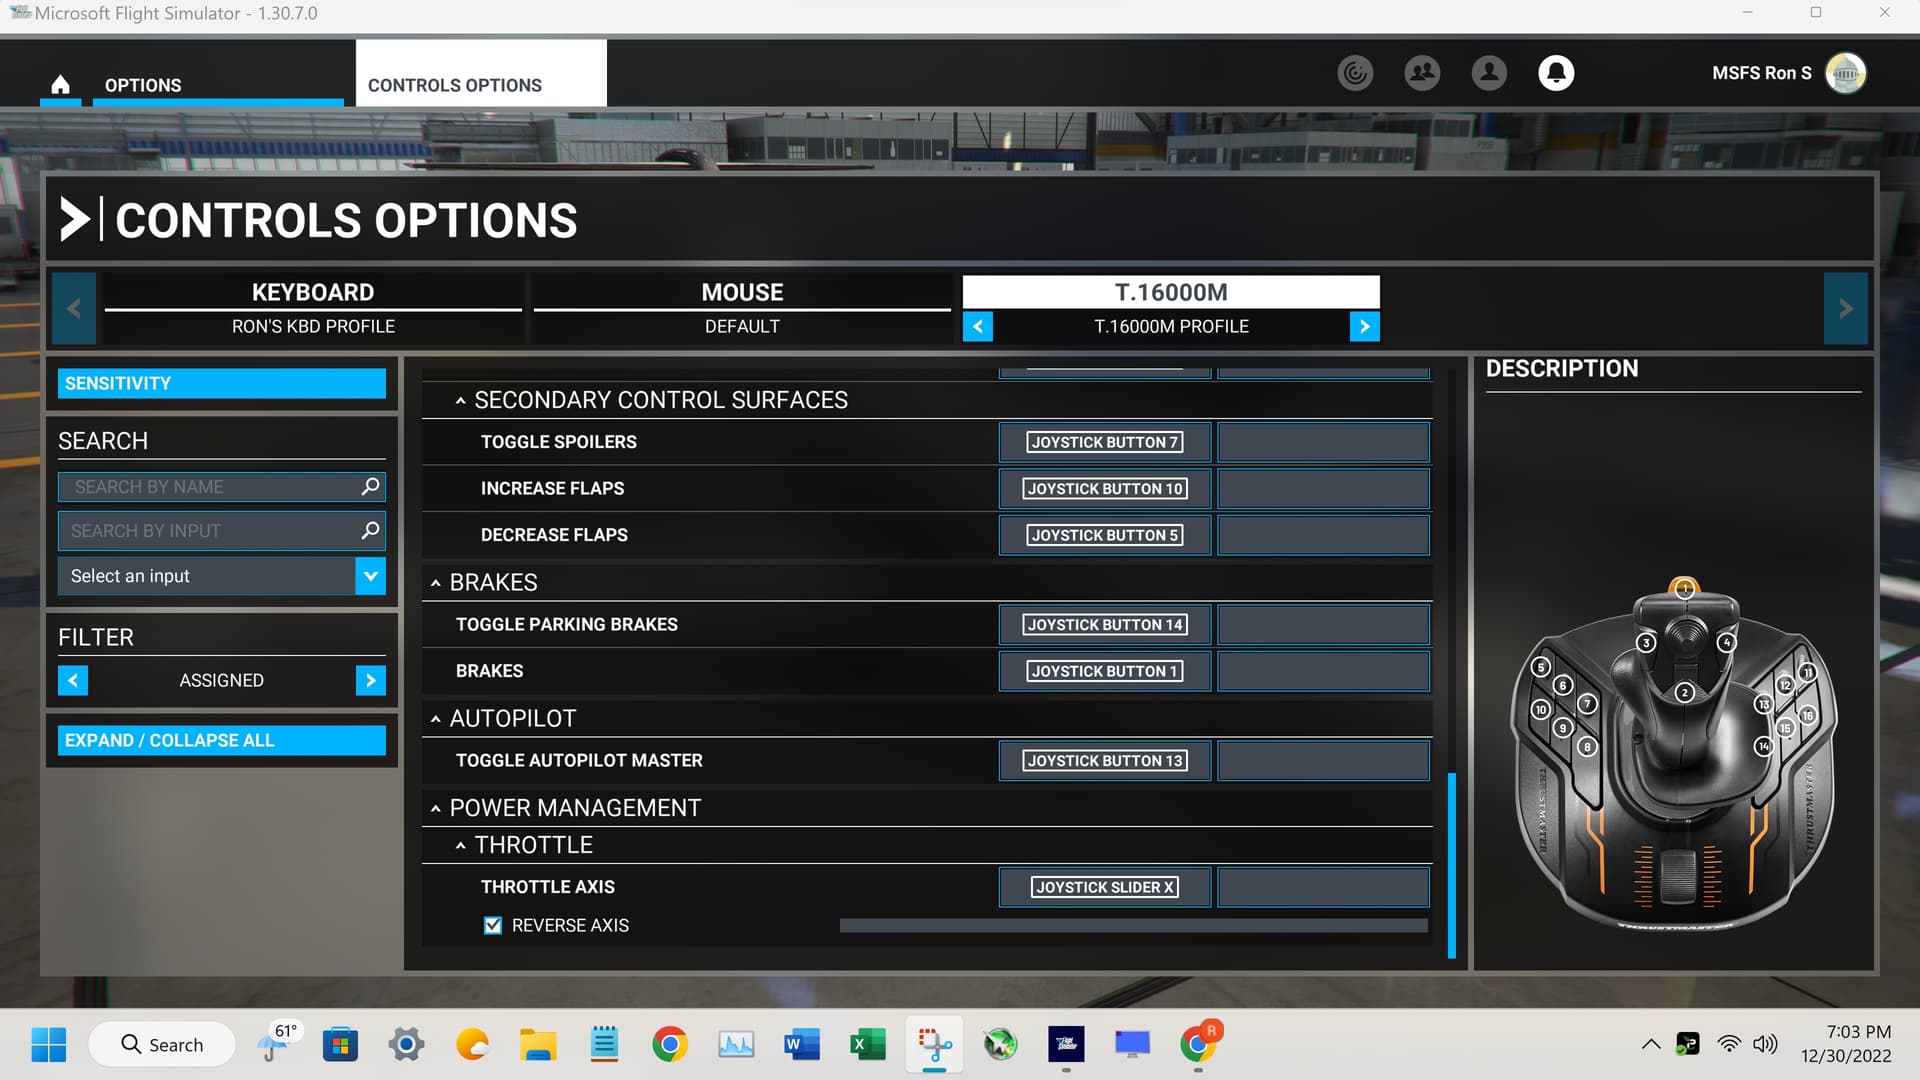
Task: Collapse the Throttle subsection
Action: (x=460, y=846)
